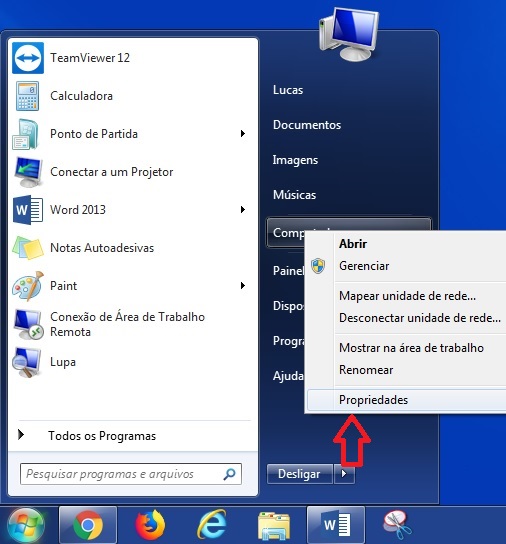Launch the Lupa magnifier icon
The height and width of the screenshot is (544, 506).
[x=27, y=363]
